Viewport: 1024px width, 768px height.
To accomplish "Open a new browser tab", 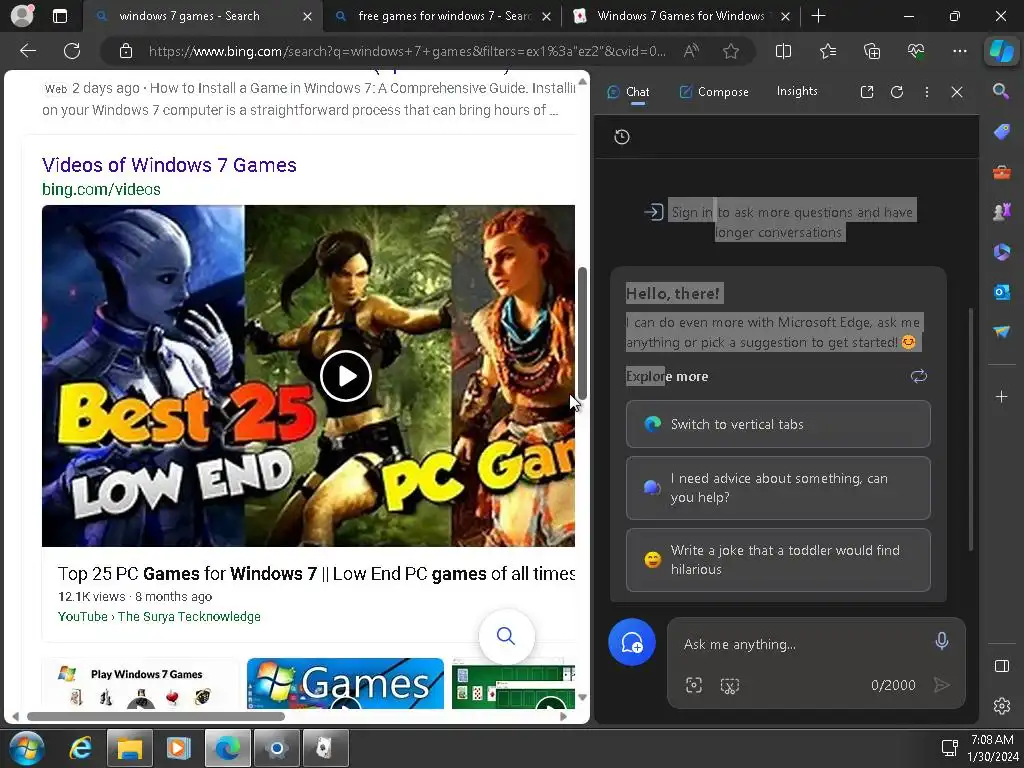I will click(x=818, y=16).
